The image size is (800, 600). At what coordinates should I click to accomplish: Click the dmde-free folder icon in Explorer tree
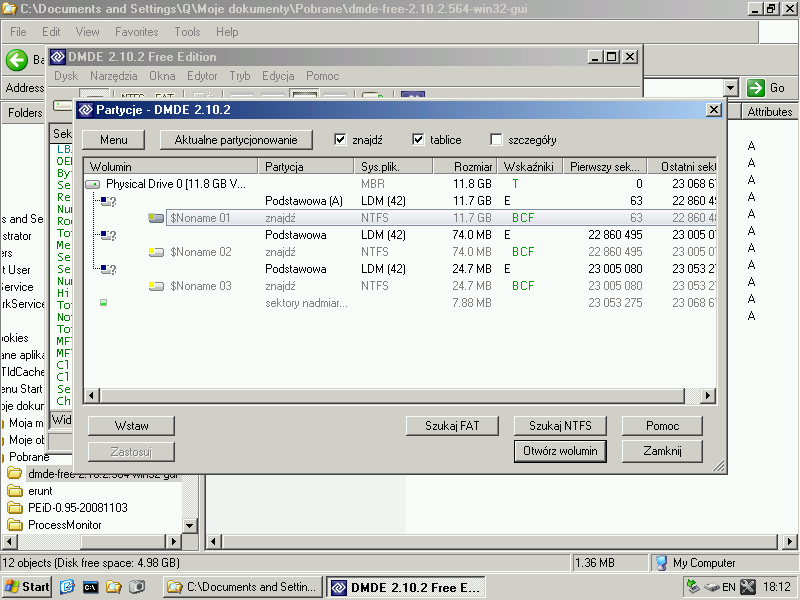(x=15, y=474)
